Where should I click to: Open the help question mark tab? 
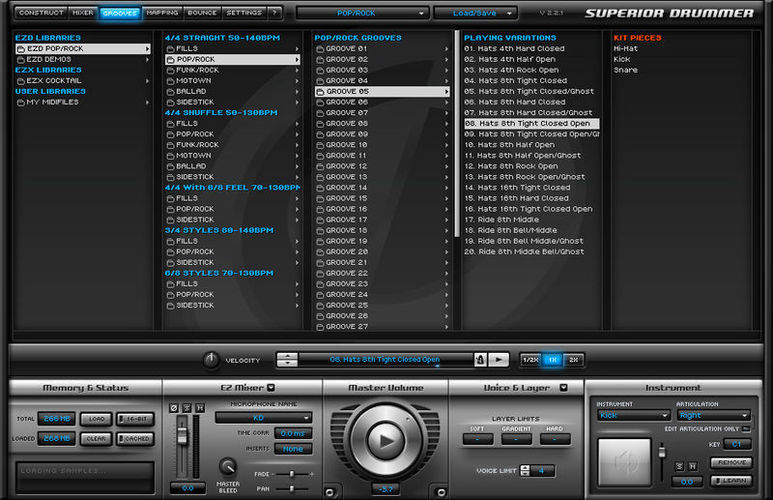pos(275,13)
